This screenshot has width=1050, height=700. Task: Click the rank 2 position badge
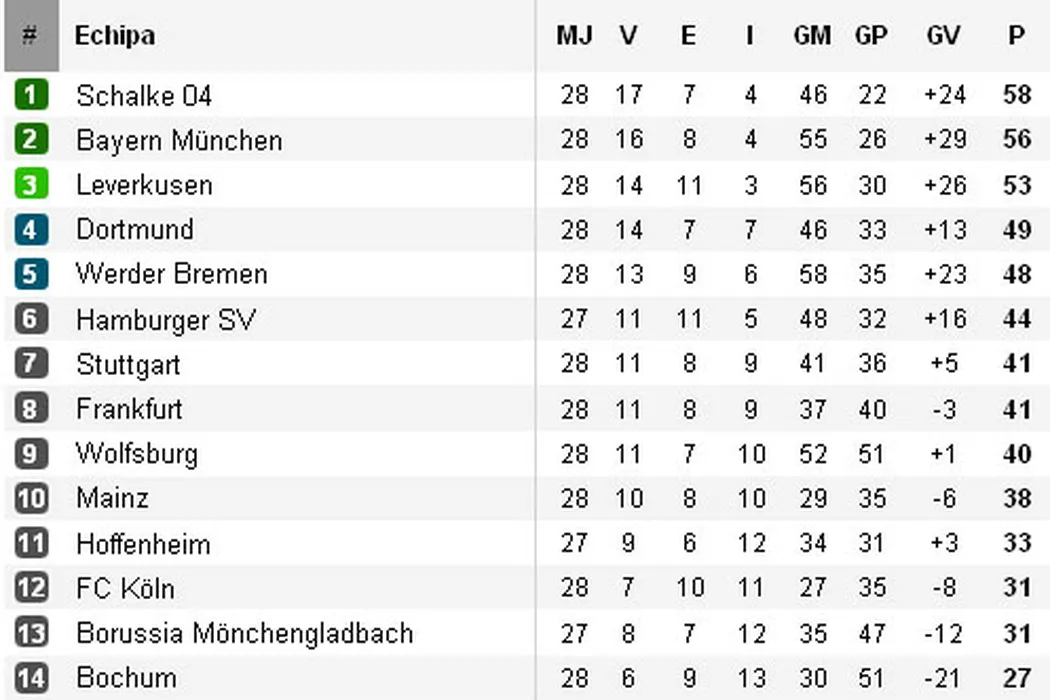point(31,140)
